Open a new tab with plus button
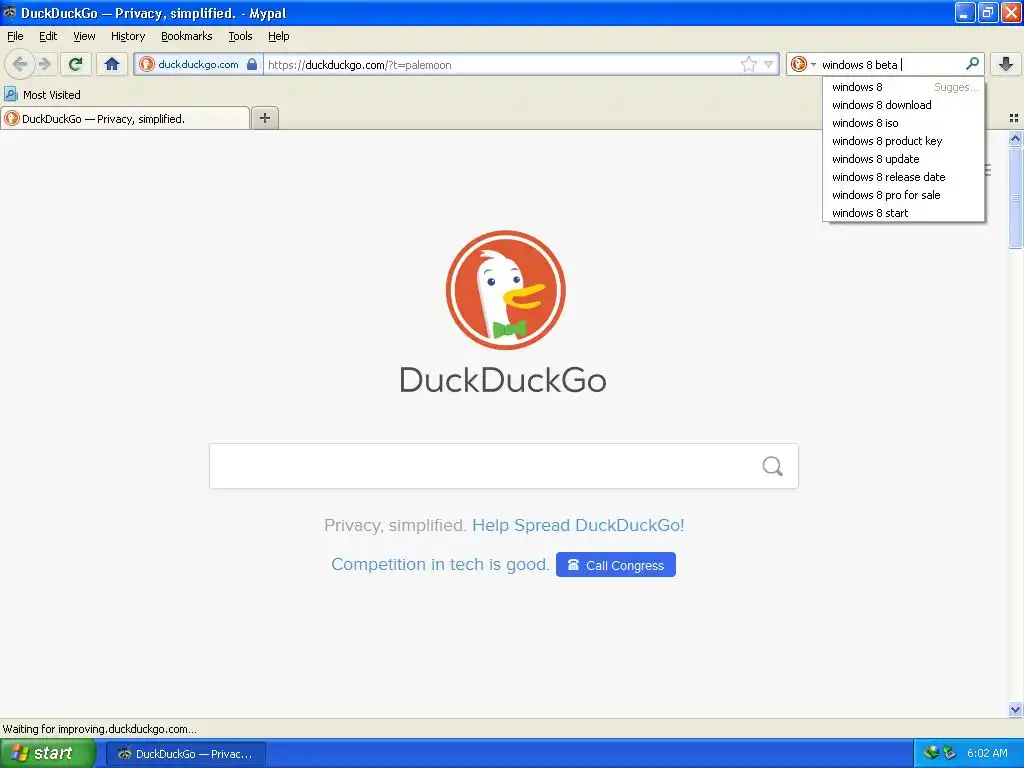This screenshot has width=1024, height=768. click(264, 118)
